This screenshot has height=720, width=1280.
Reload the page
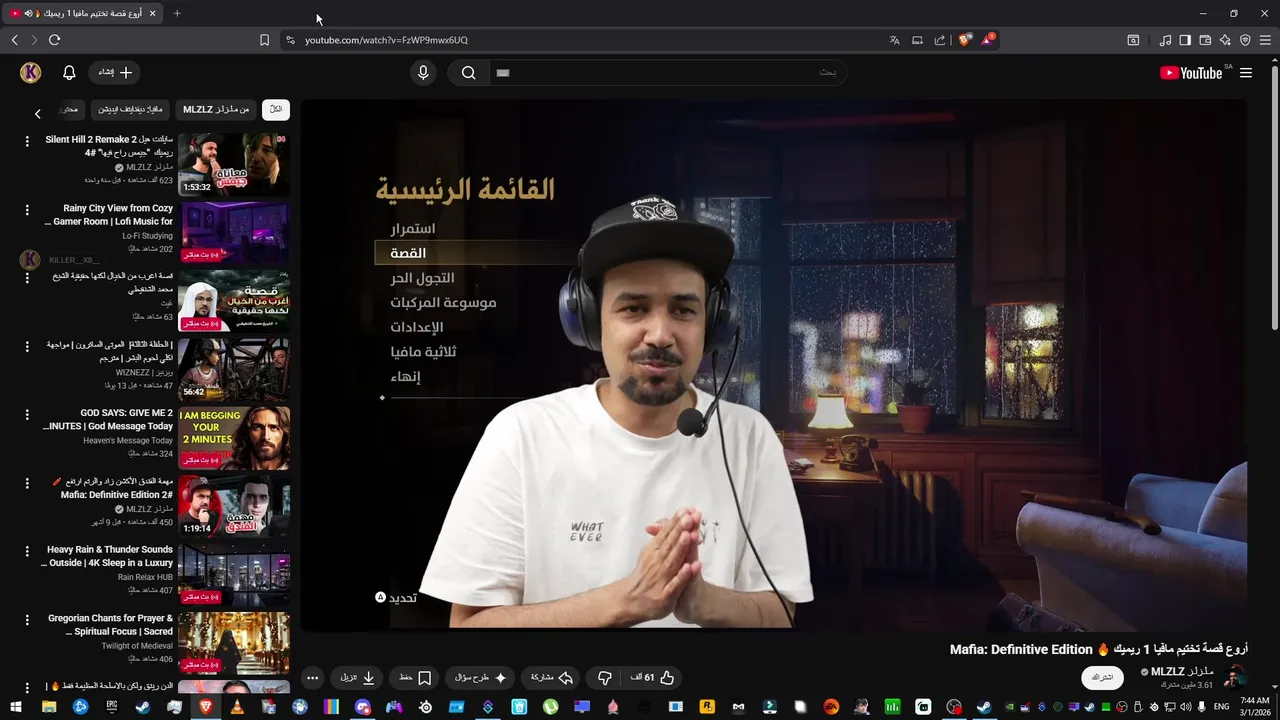click(x=54, y=40)
